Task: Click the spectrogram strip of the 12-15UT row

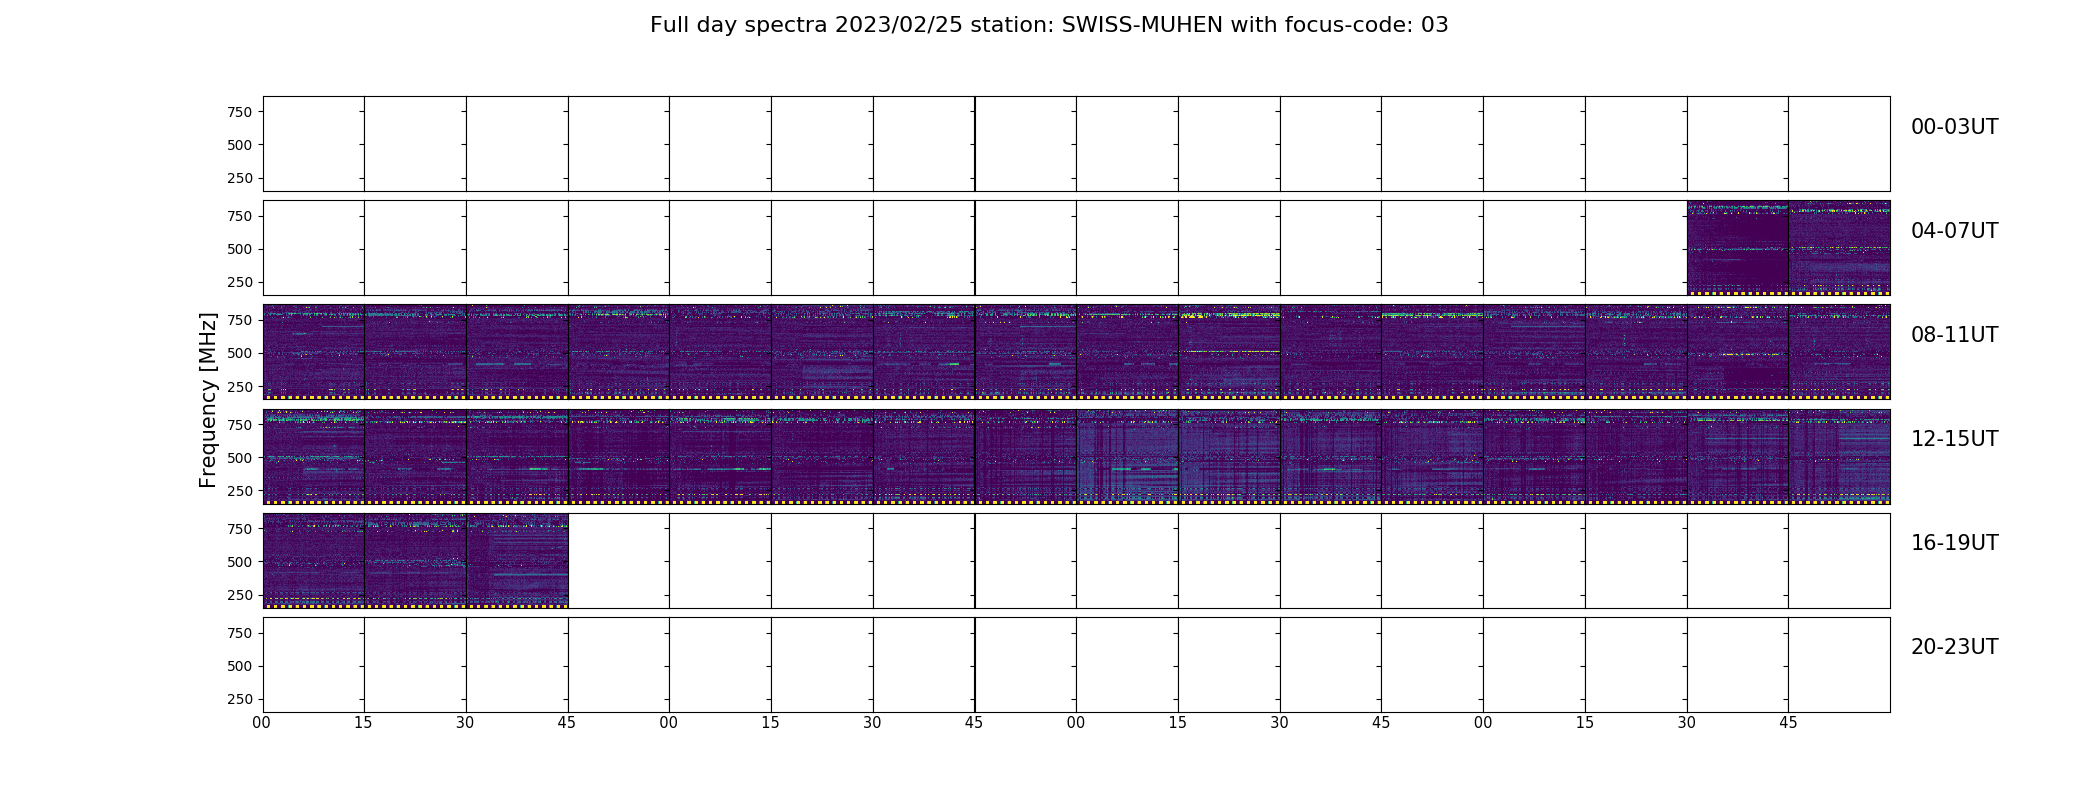Action: point(1076,456)
